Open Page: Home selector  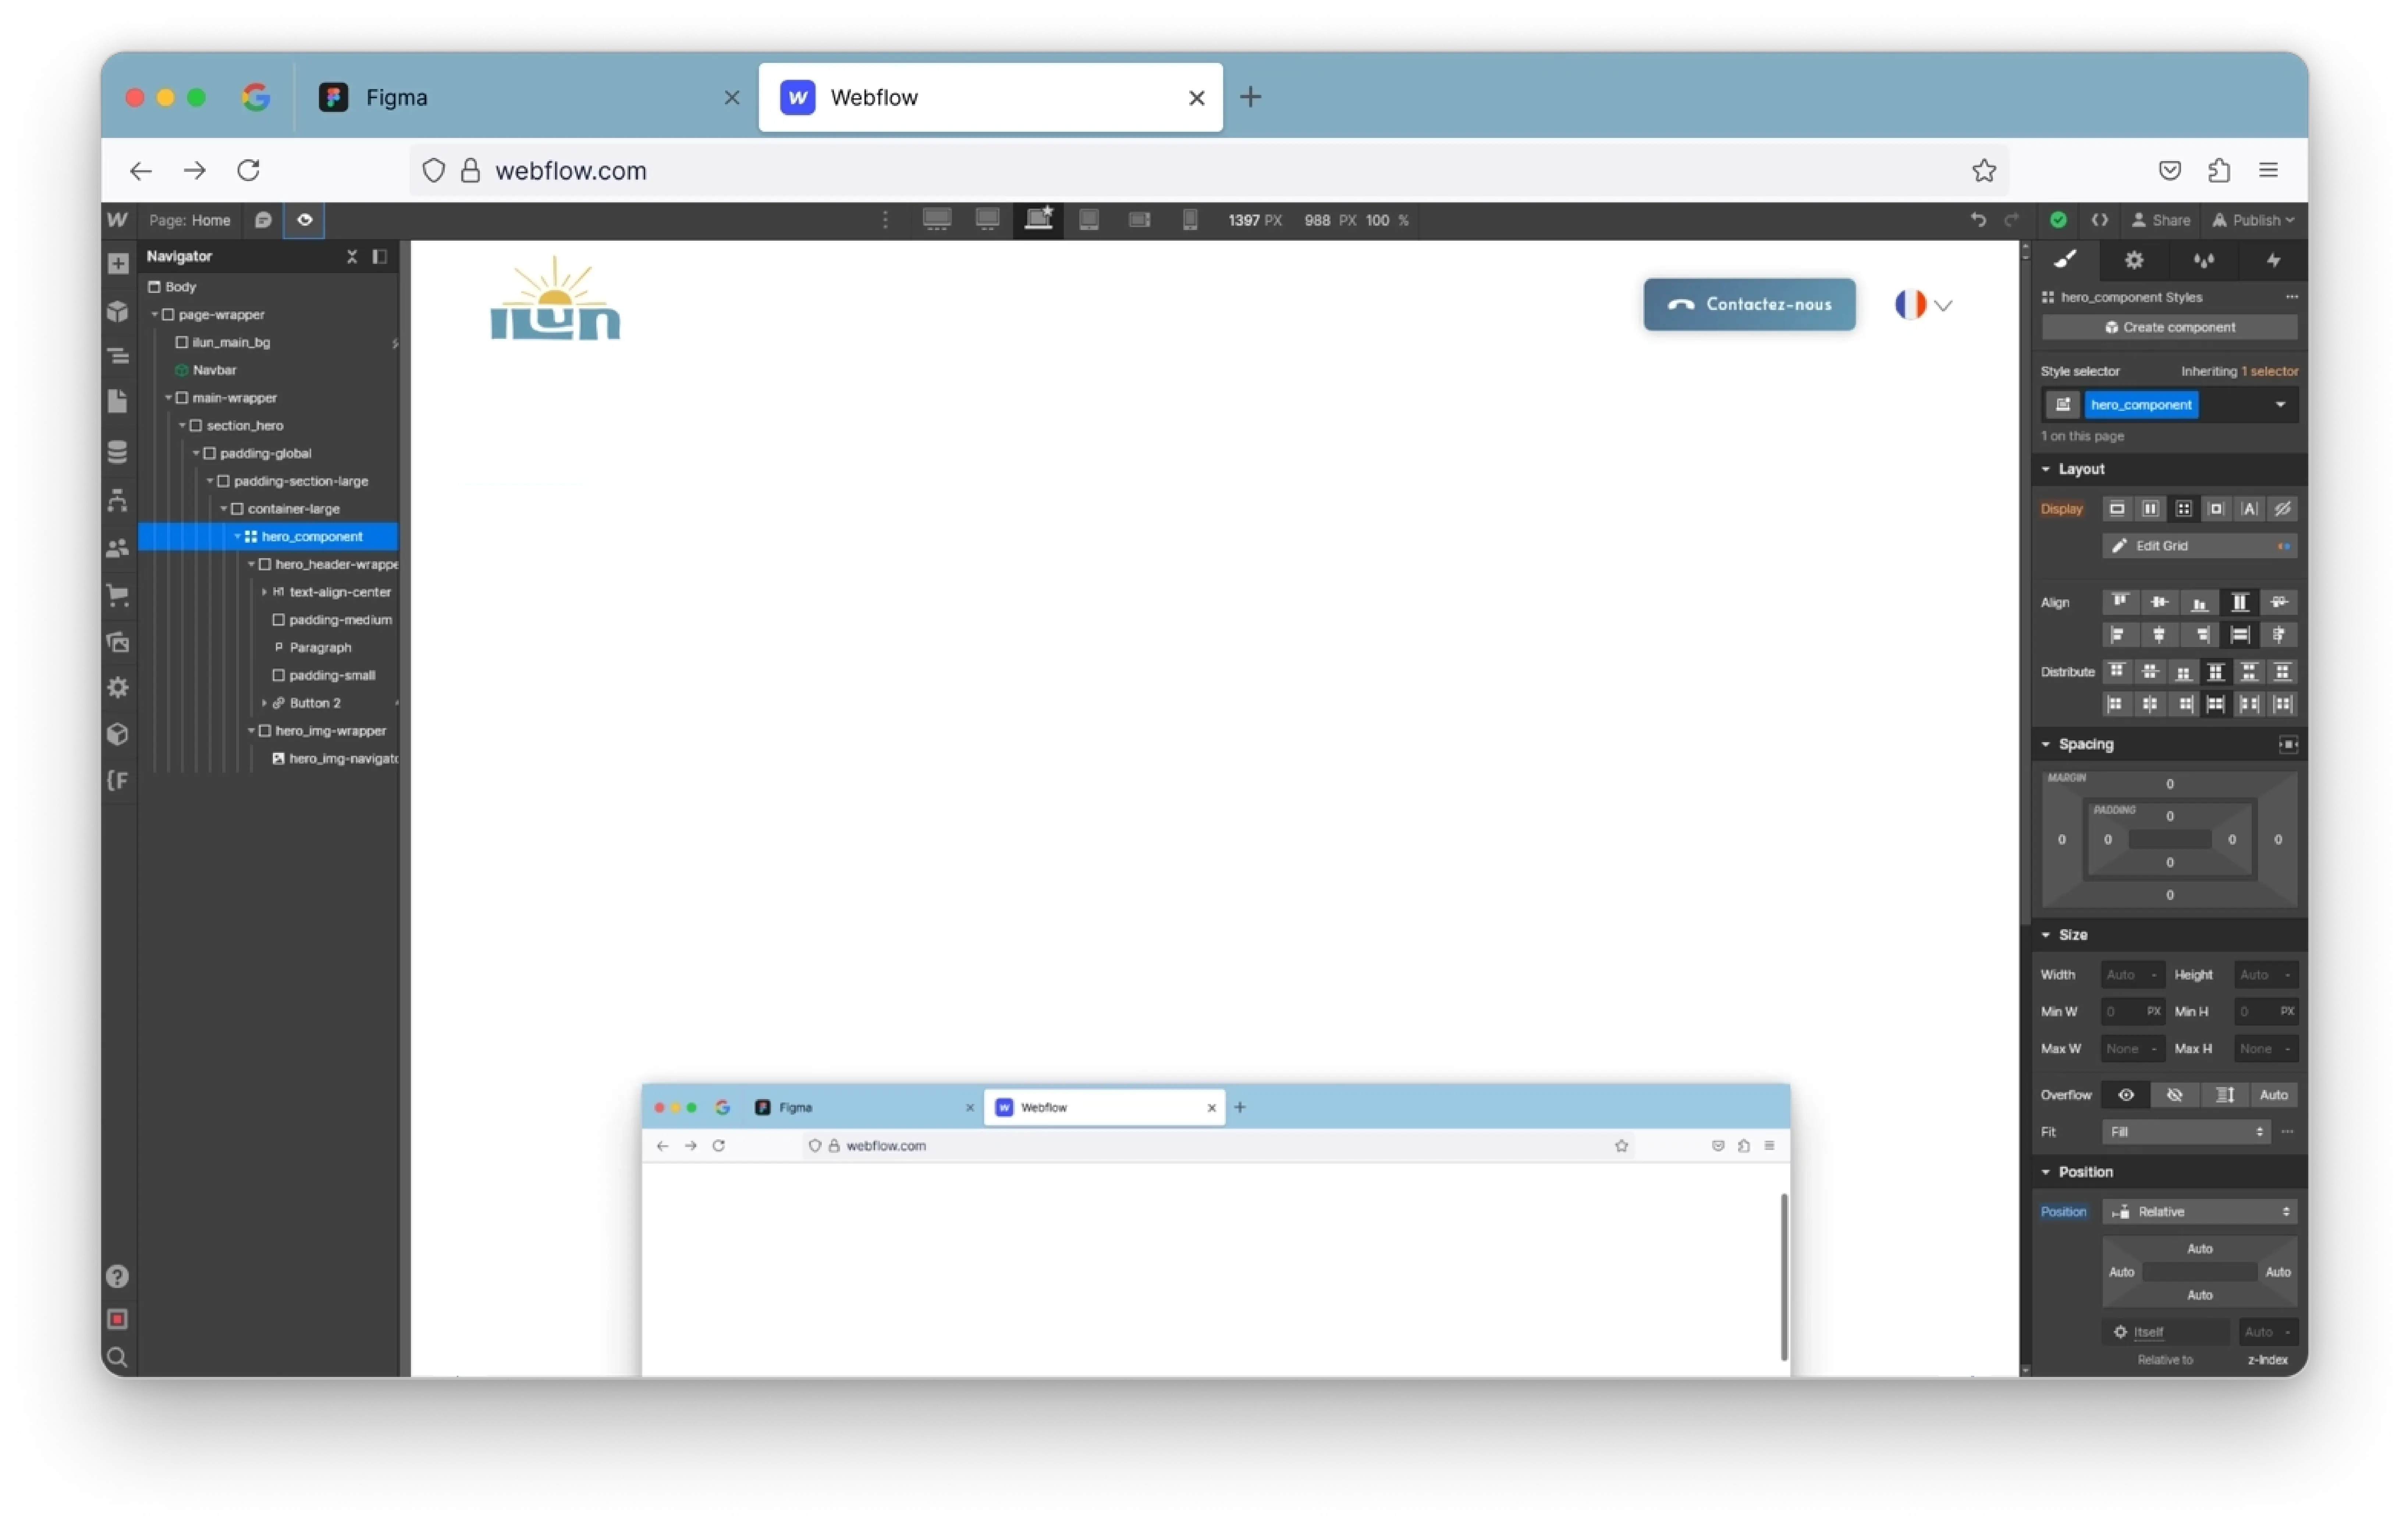tap(190, 220)
